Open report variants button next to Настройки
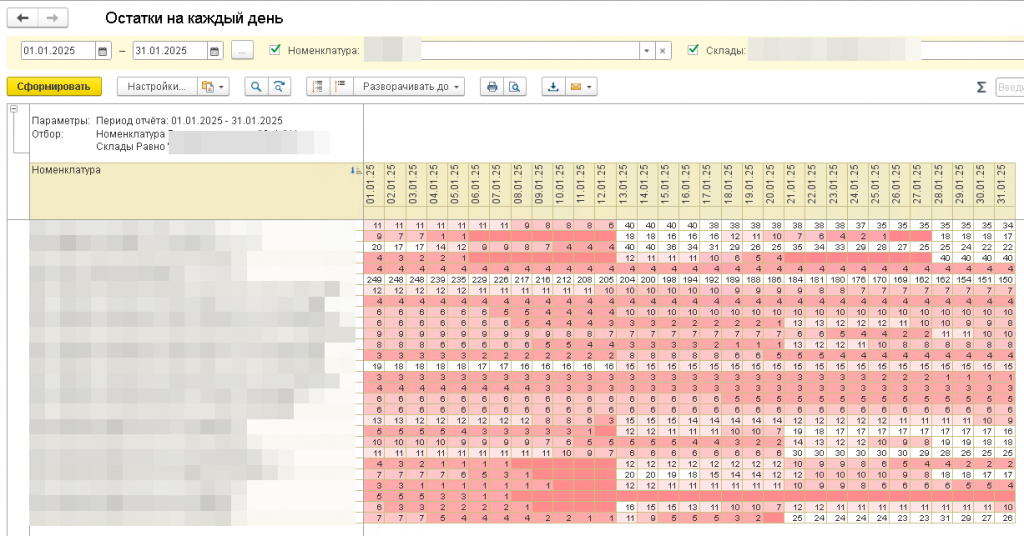 click(214, 87)
